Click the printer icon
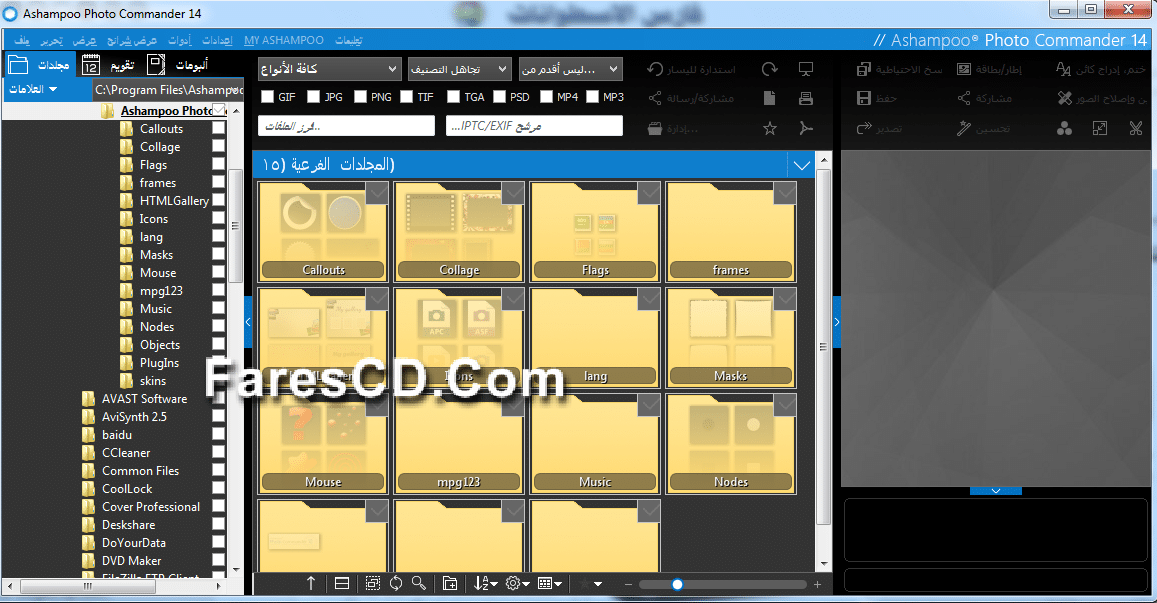This screenshot has width=1157, height=603. 806,98
